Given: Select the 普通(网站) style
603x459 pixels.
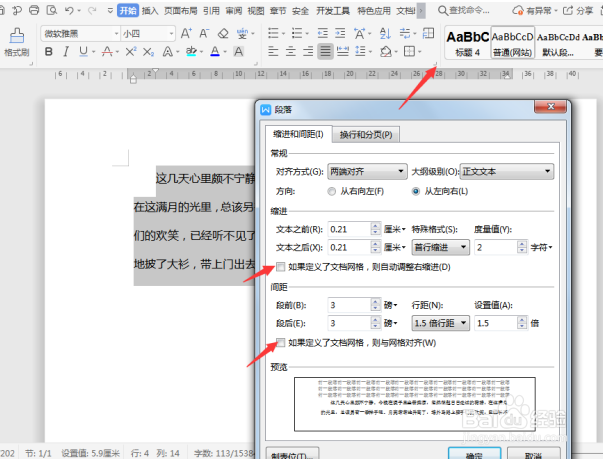Looking at the screenshot, I should [x=513, y=42].
